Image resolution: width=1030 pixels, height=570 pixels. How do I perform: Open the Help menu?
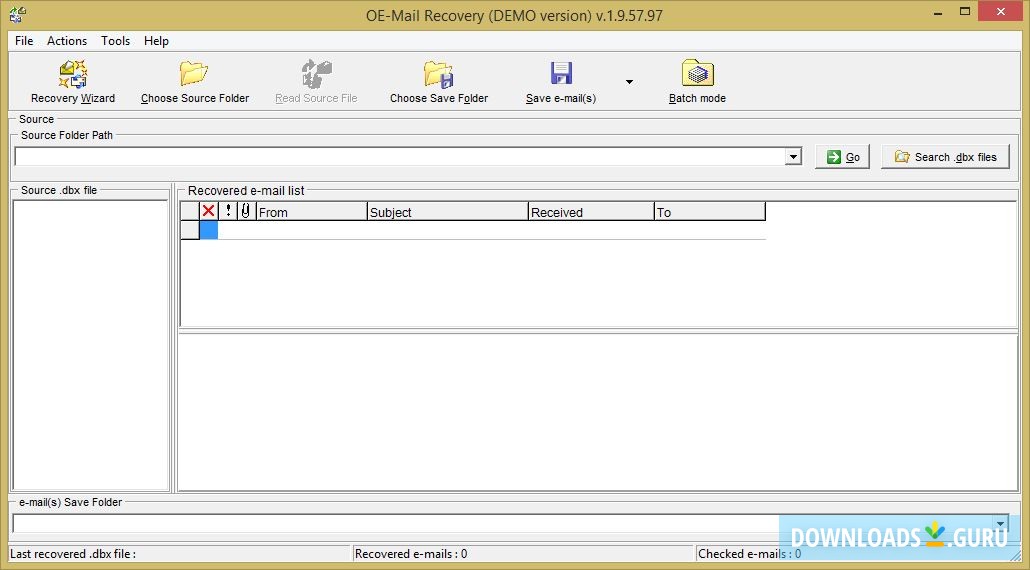click(x=156, y=41)
